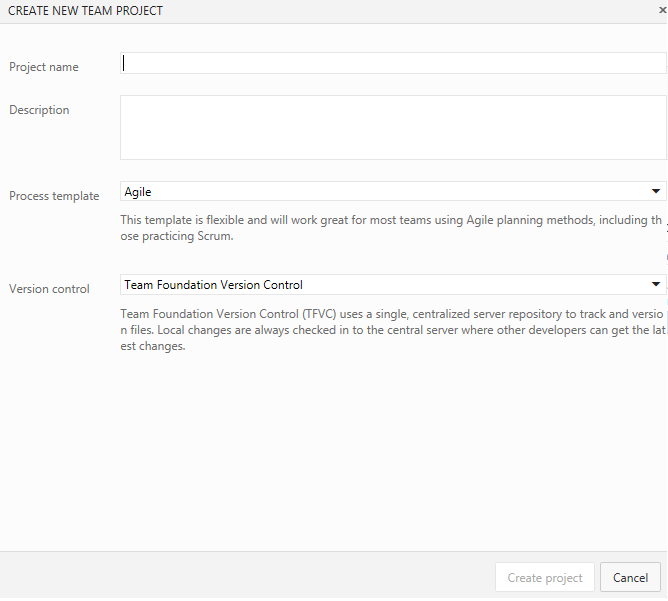Click the Process template dropdown arrow
The height and width of the screenshot is (601, 668).
point(656,191)
